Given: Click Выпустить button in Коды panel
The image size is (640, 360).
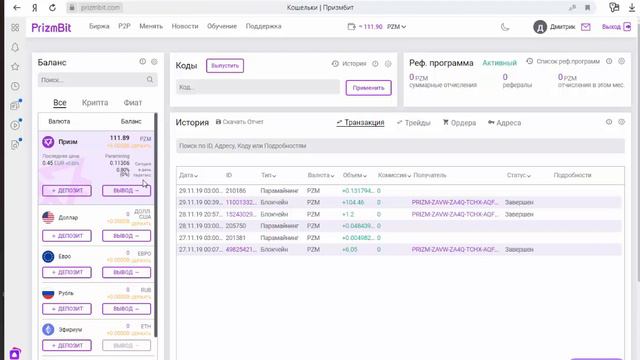Looking at the screenshot, I should click(x=225, y=66).
